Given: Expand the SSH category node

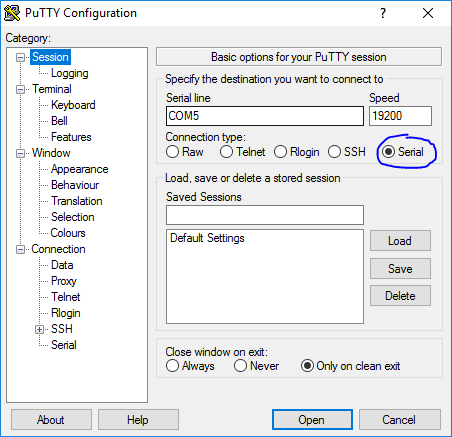Looking at the screenshot, I should pos(39,330).
